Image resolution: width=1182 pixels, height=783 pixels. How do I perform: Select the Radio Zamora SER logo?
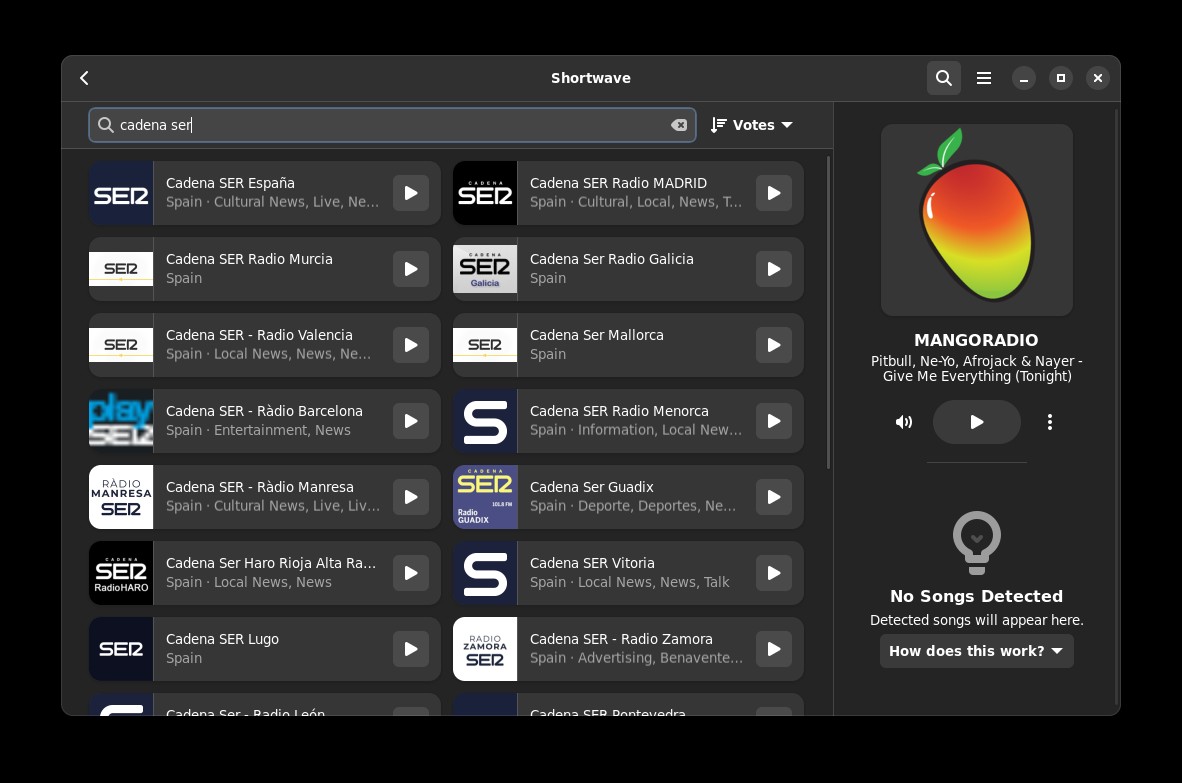pyautogui.click(x=485, y=650)
